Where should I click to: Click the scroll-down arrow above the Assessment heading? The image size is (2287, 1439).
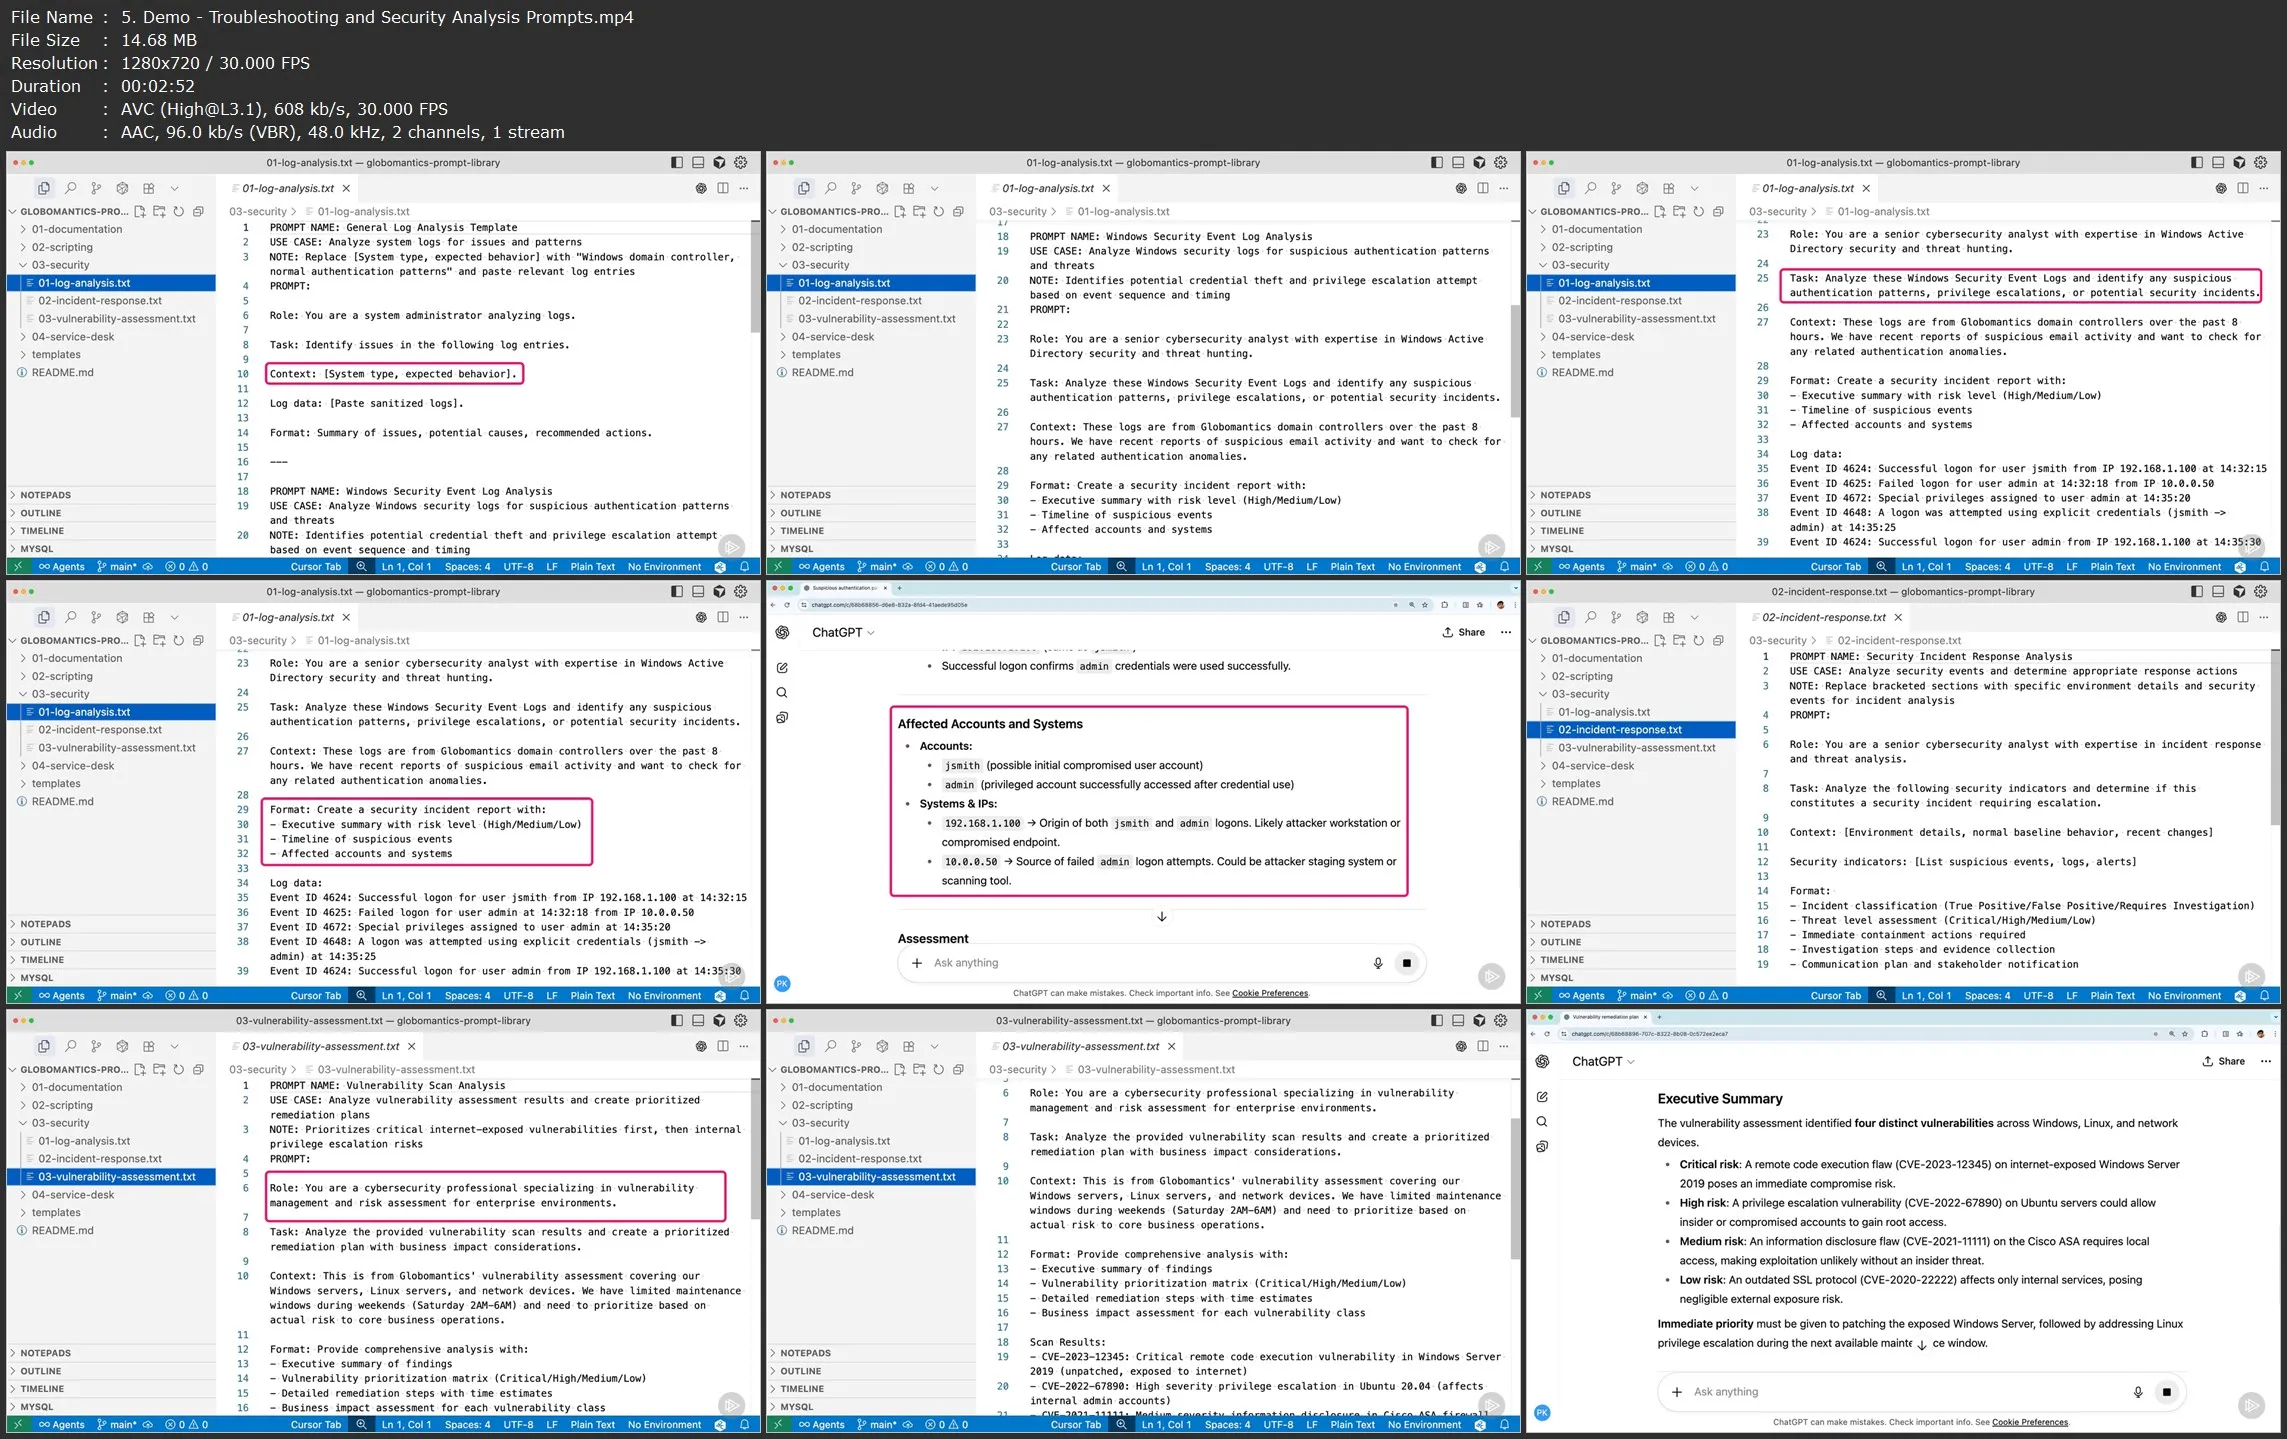click(1161, 917)
